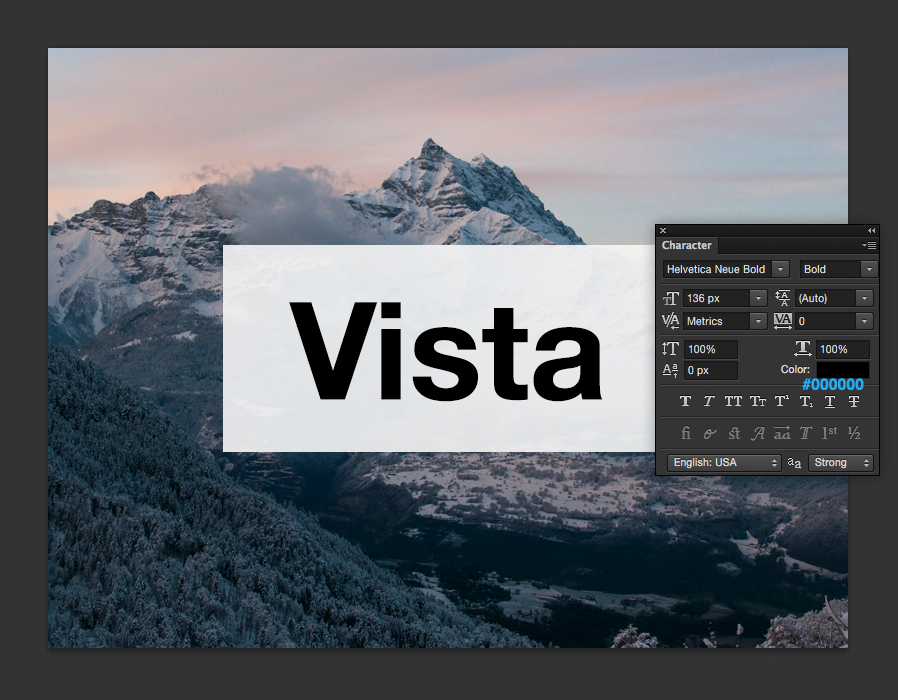Make the text superscript
The width and height of the screenshot is (898, 700).
point(781,401)
